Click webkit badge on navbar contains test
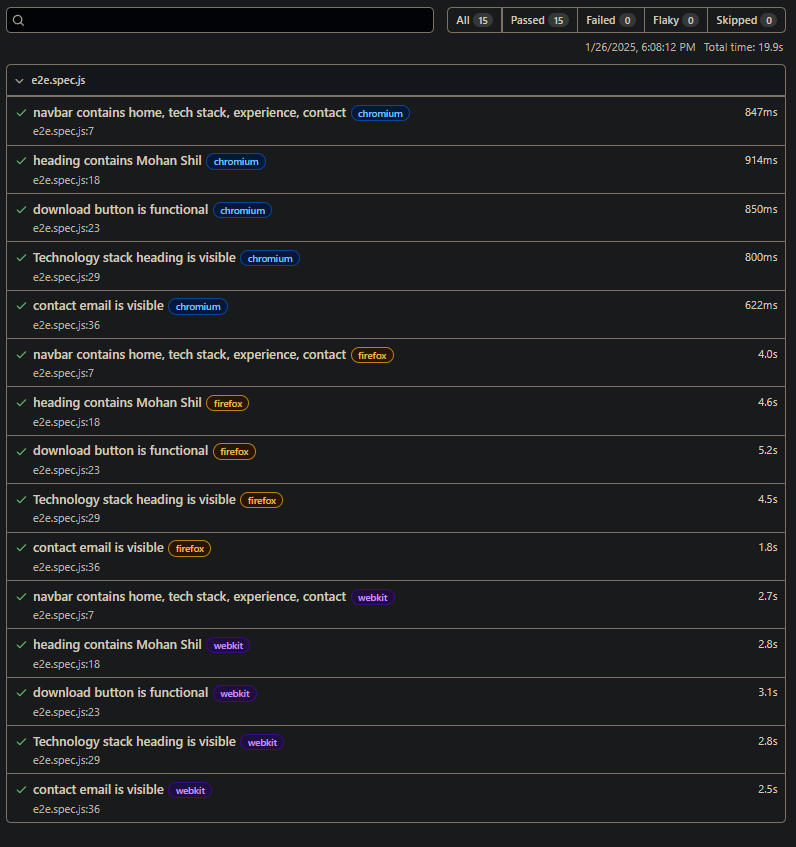 373,597
